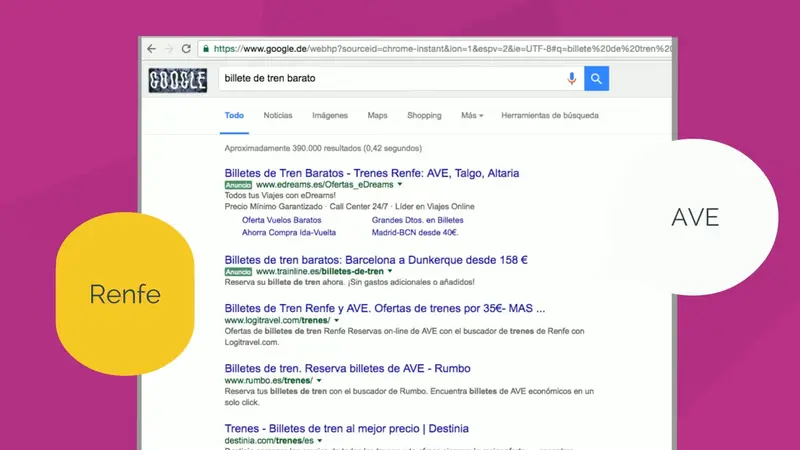Click the 'Grandes Dtos. en Billetes' sitelink

pyautogui.click(x=417, y=220)
